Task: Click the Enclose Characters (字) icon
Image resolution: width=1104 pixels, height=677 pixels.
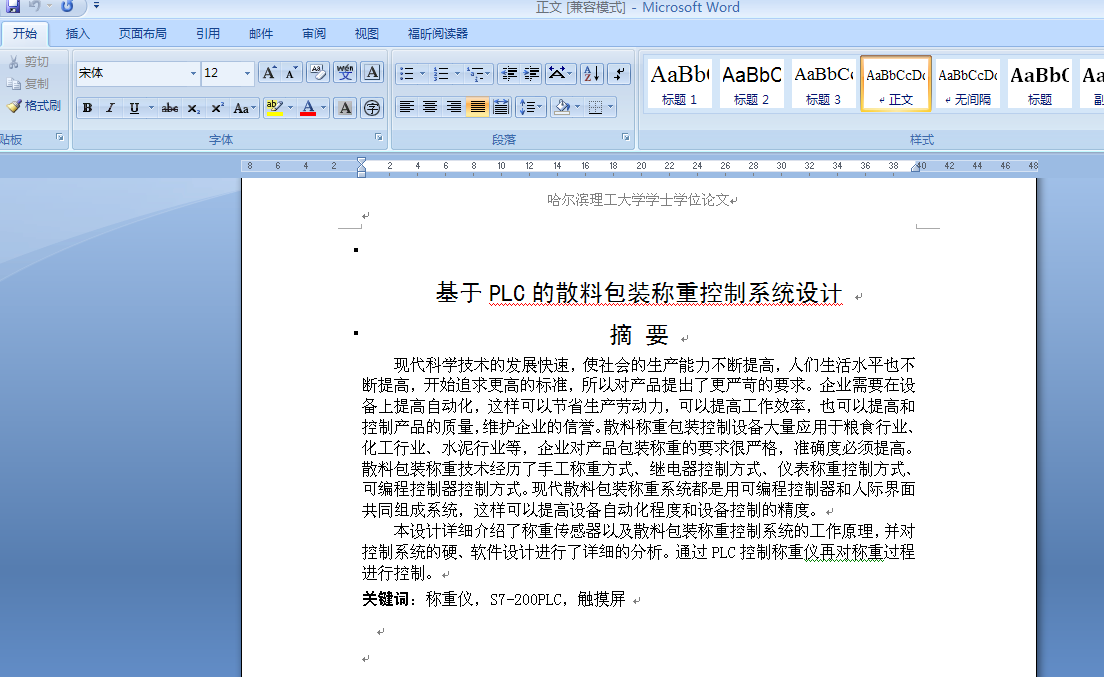Action: tap(372, 108)
